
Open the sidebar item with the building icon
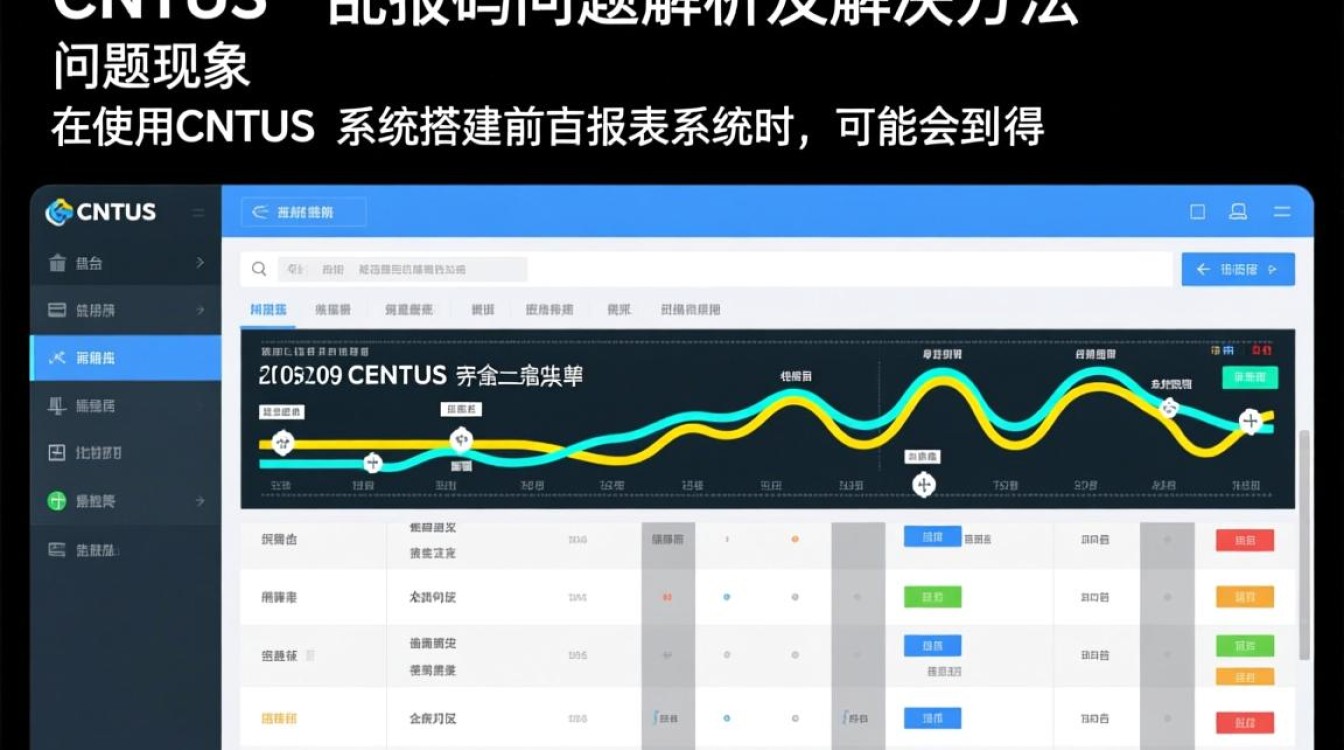coord(125,263)
